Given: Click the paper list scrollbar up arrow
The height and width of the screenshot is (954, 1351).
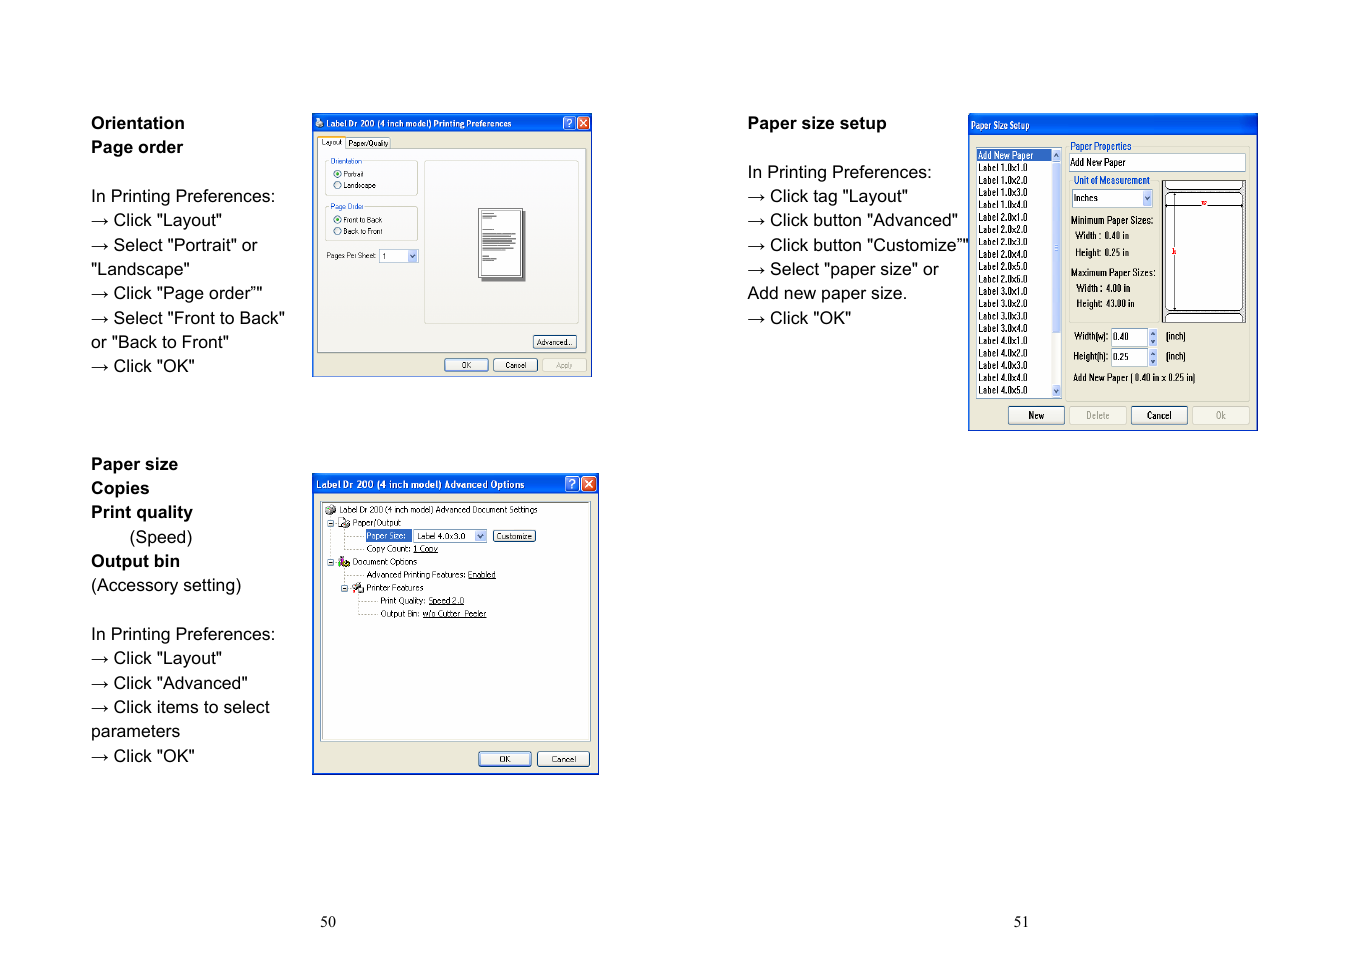Looking at the screenshot, I should point(1056,155).
